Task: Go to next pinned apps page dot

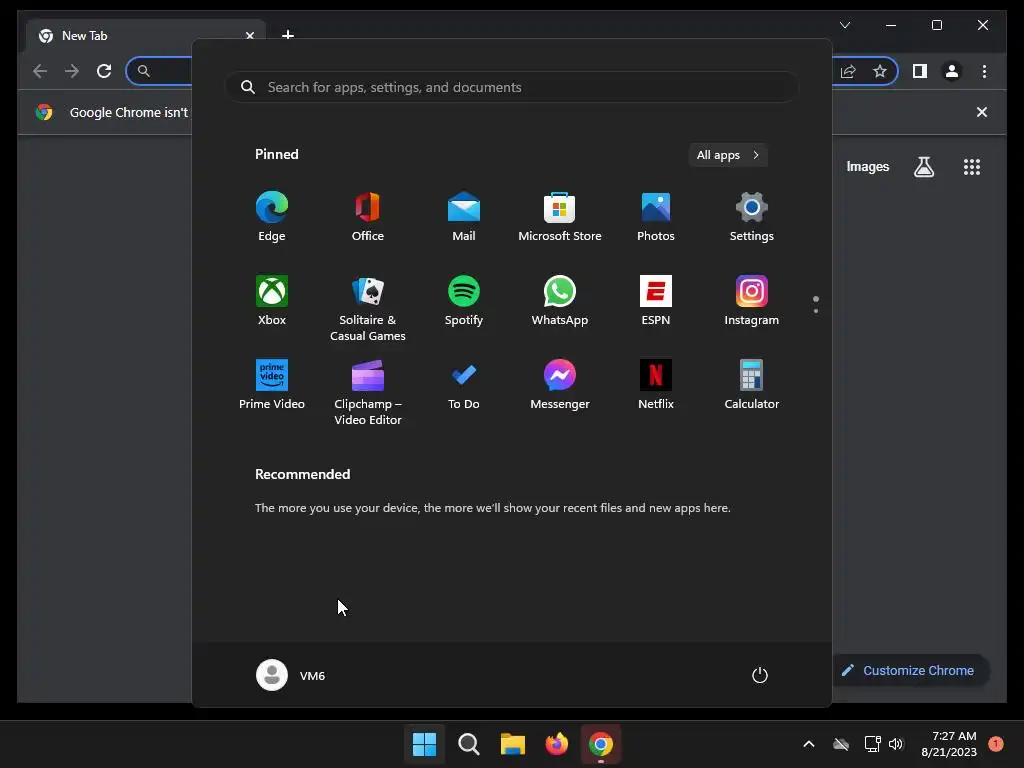Action: [816, 311]
